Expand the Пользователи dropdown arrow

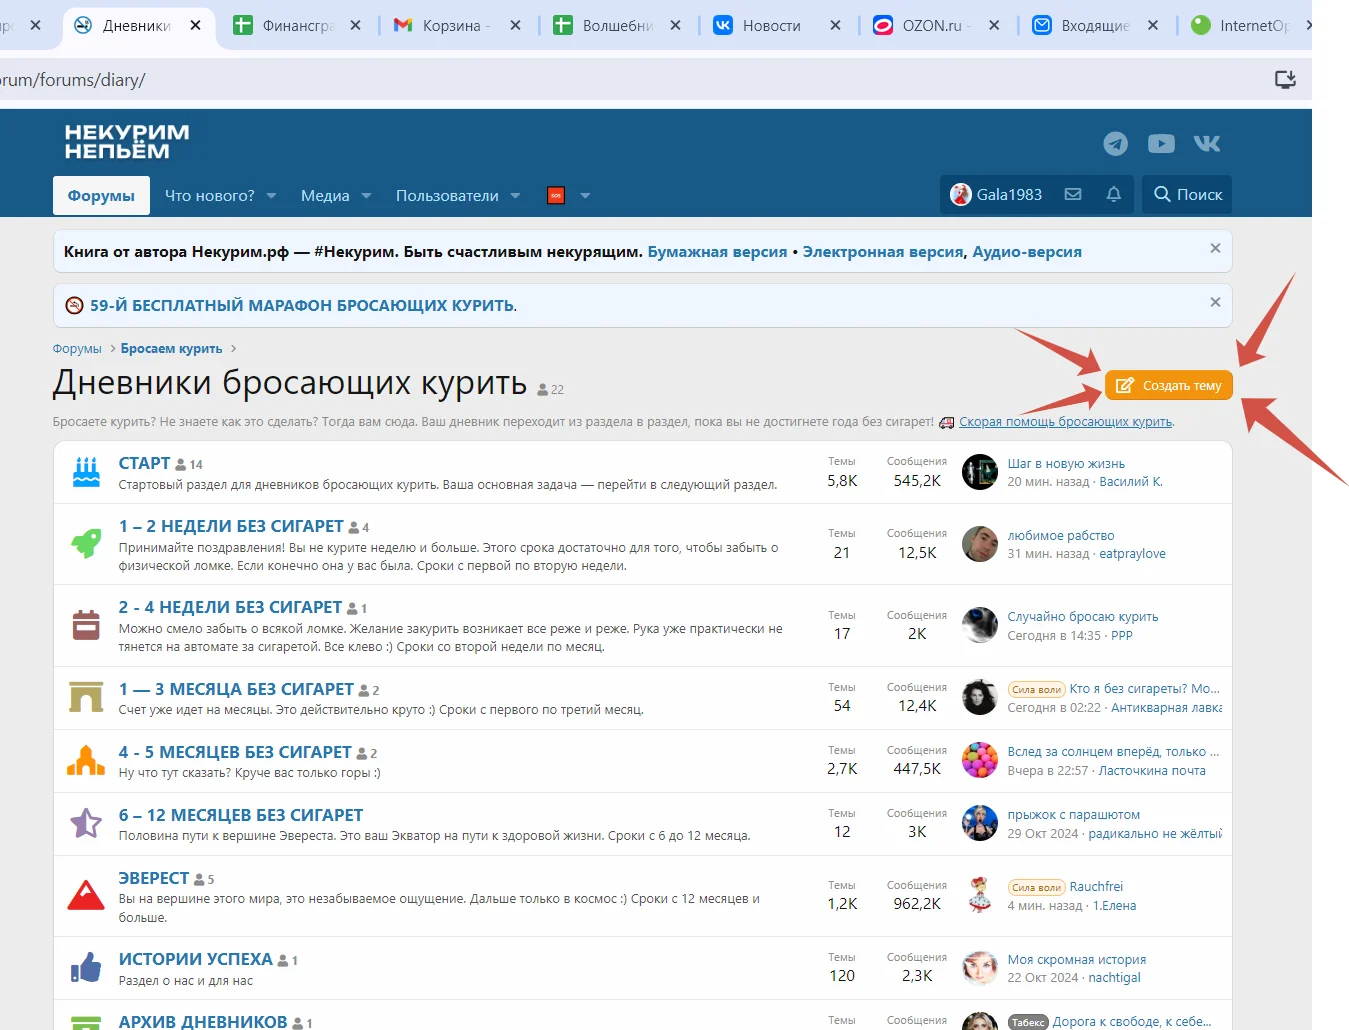coord(515,196)
